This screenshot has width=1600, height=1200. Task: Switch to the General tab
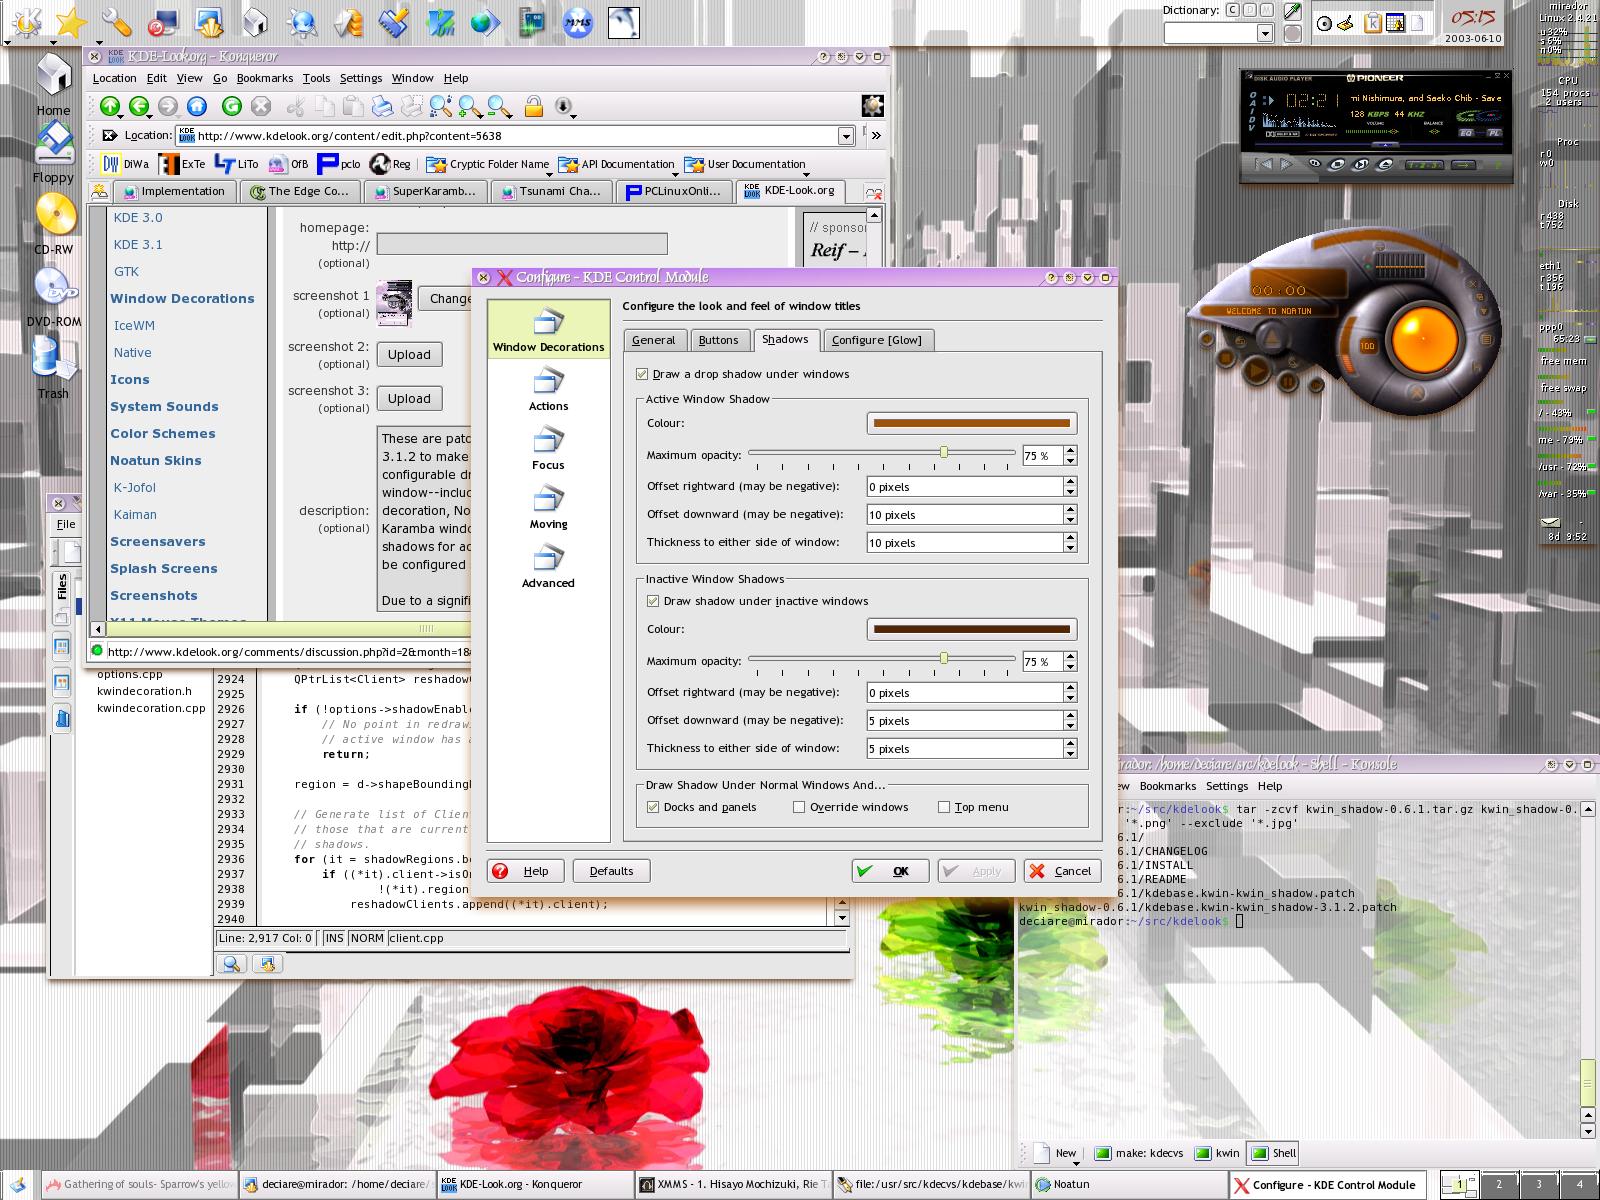pos(654,340)
